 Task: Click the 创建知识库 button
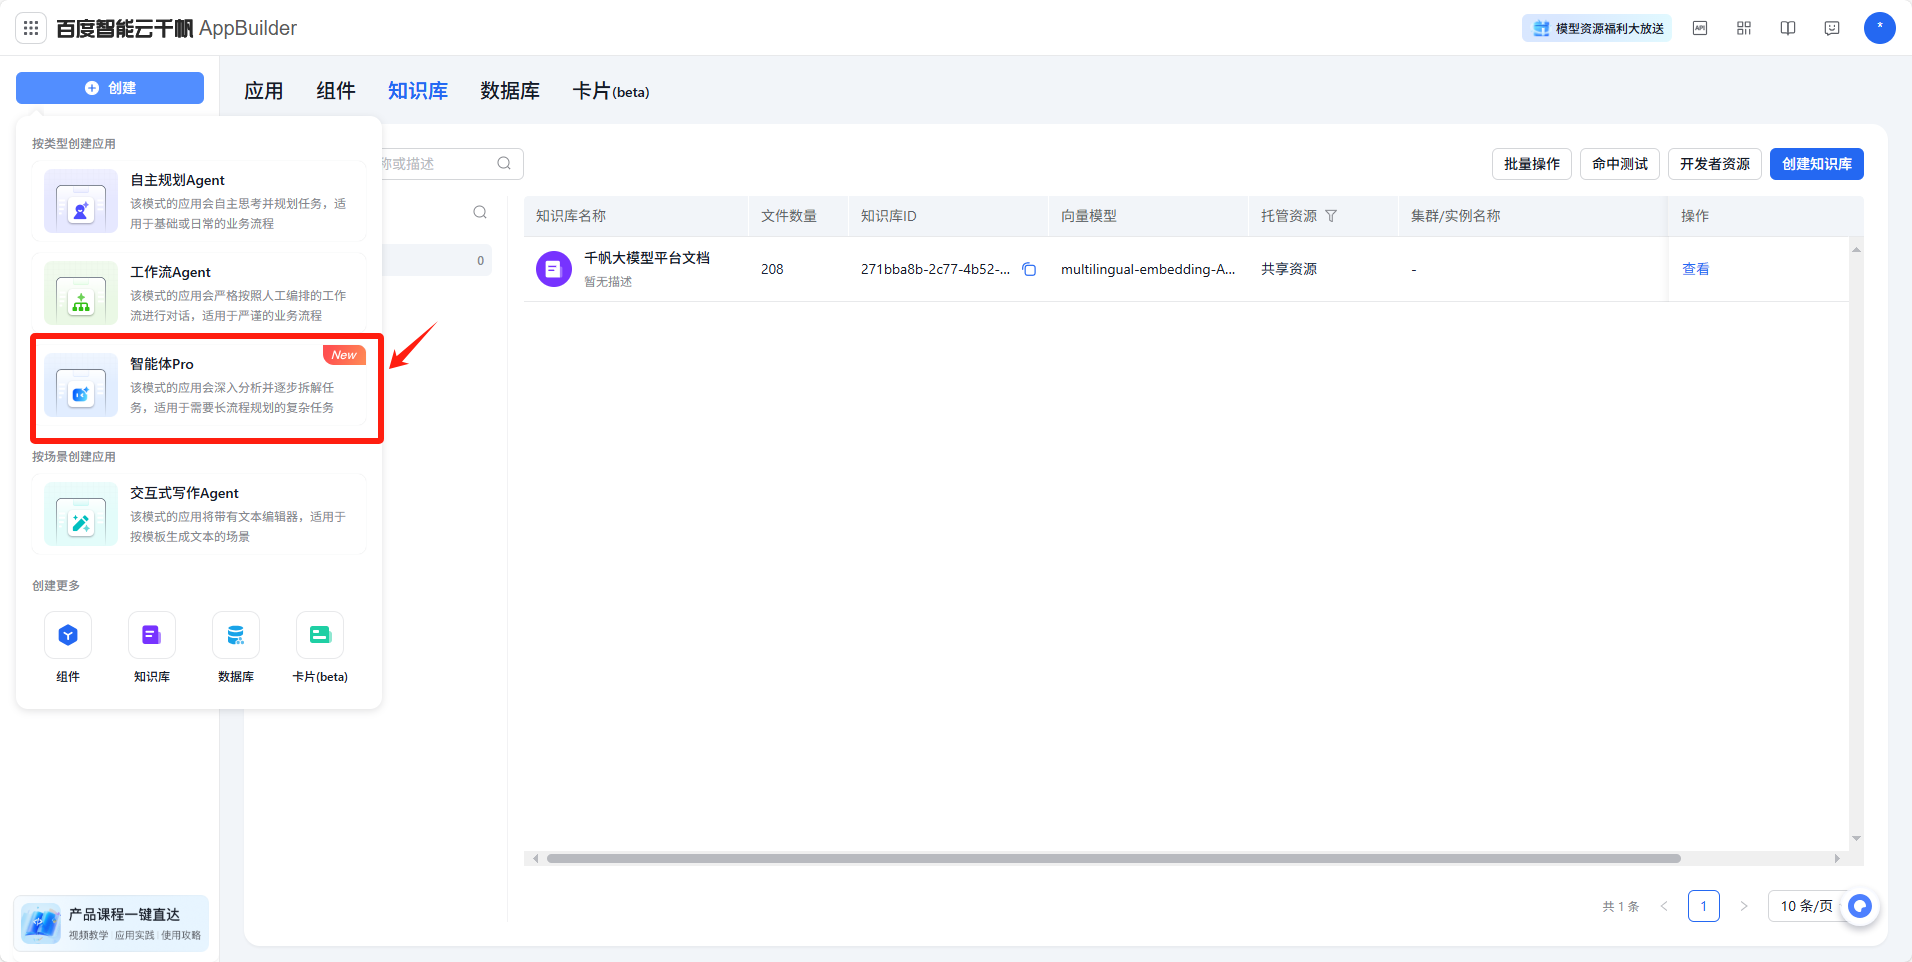[1816, 164]
